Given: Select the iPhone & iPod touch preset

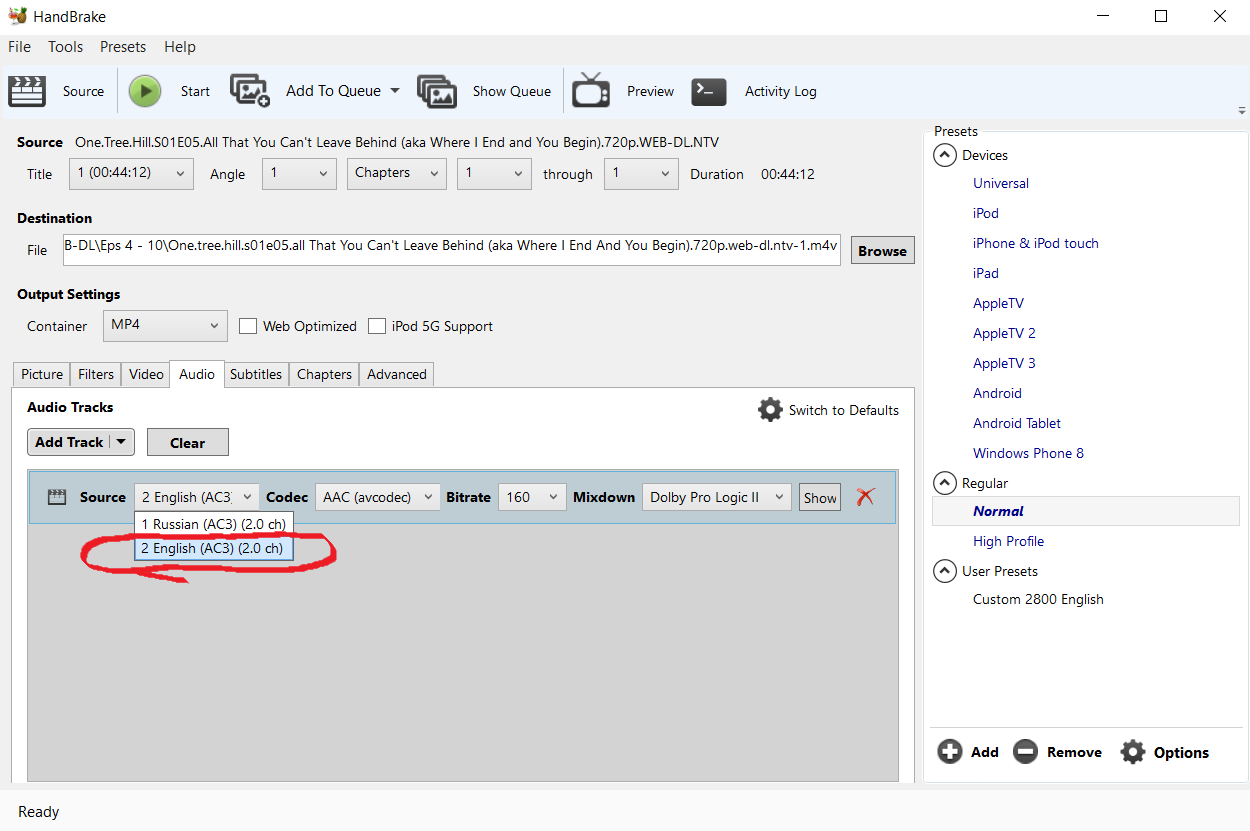Looking at the screenshot, I should (1036, 243).
